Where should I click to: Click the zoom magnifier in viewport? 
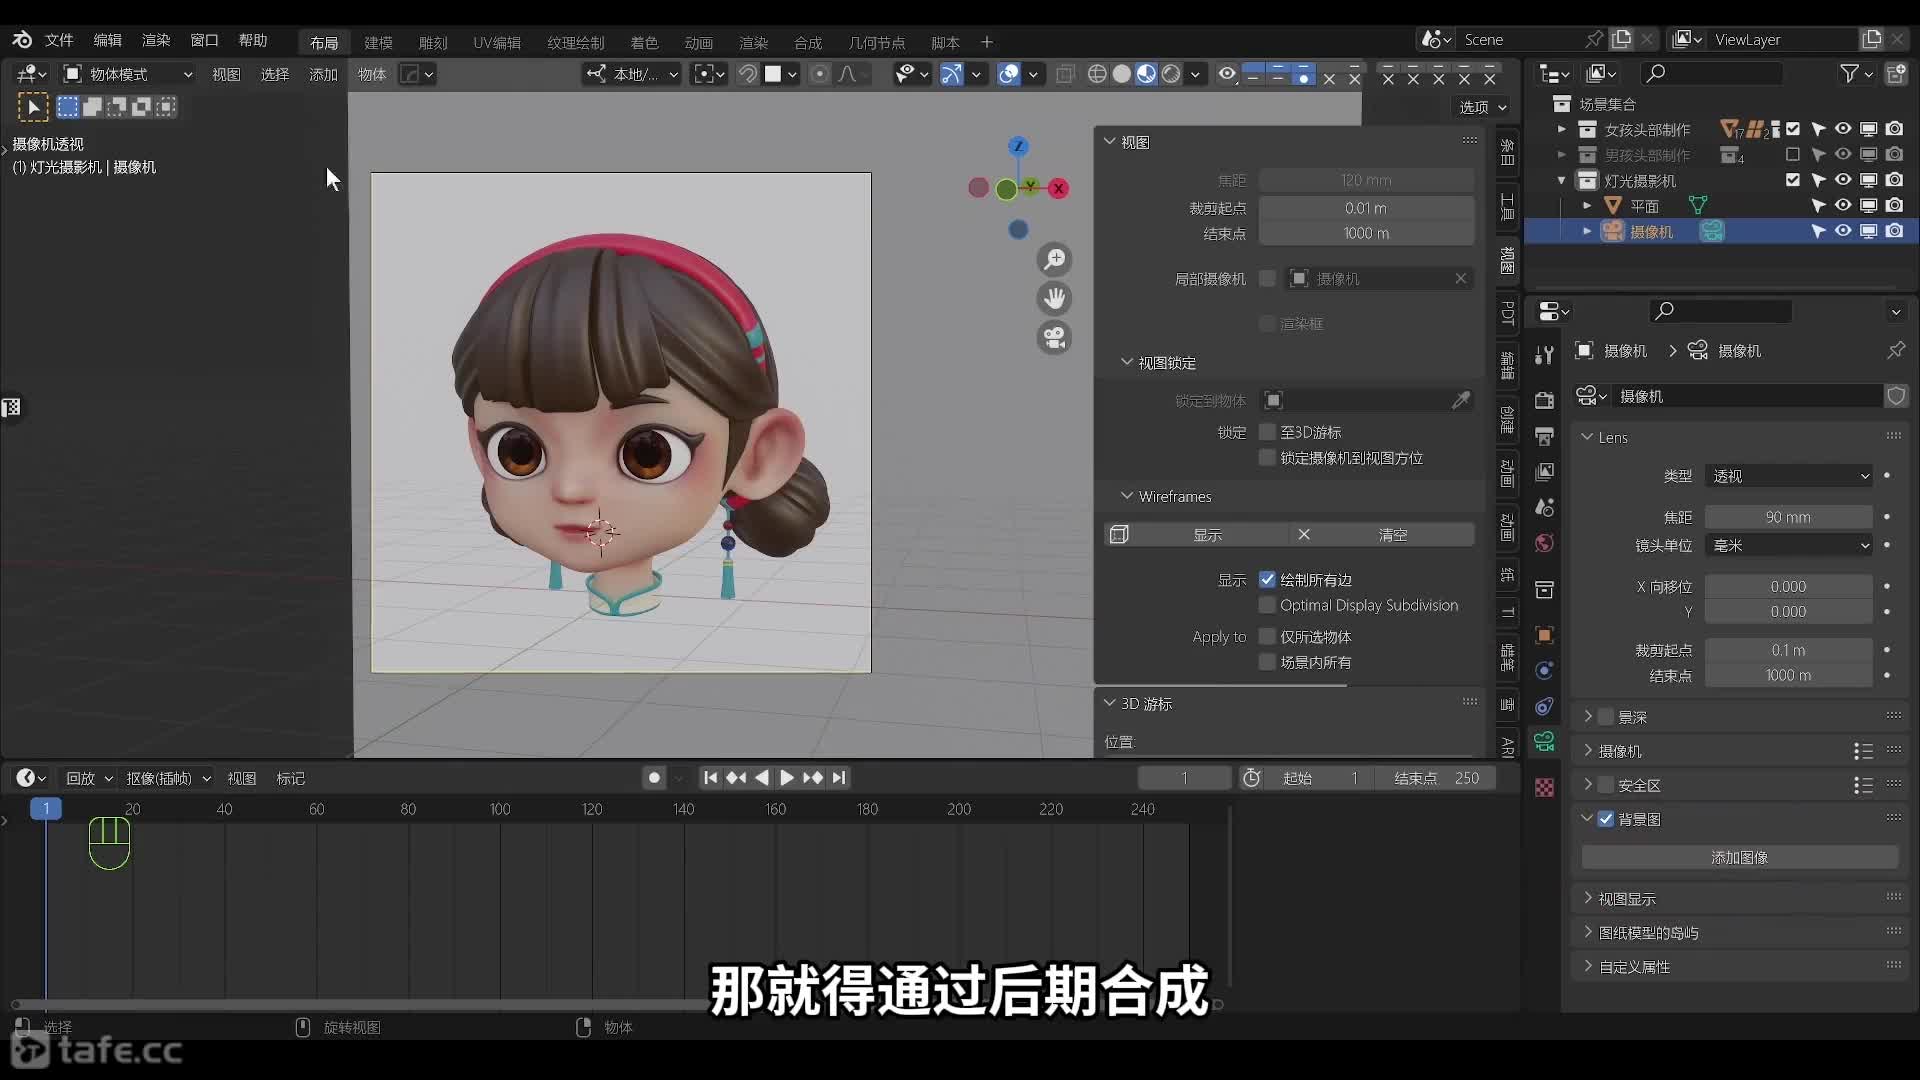1054,260
